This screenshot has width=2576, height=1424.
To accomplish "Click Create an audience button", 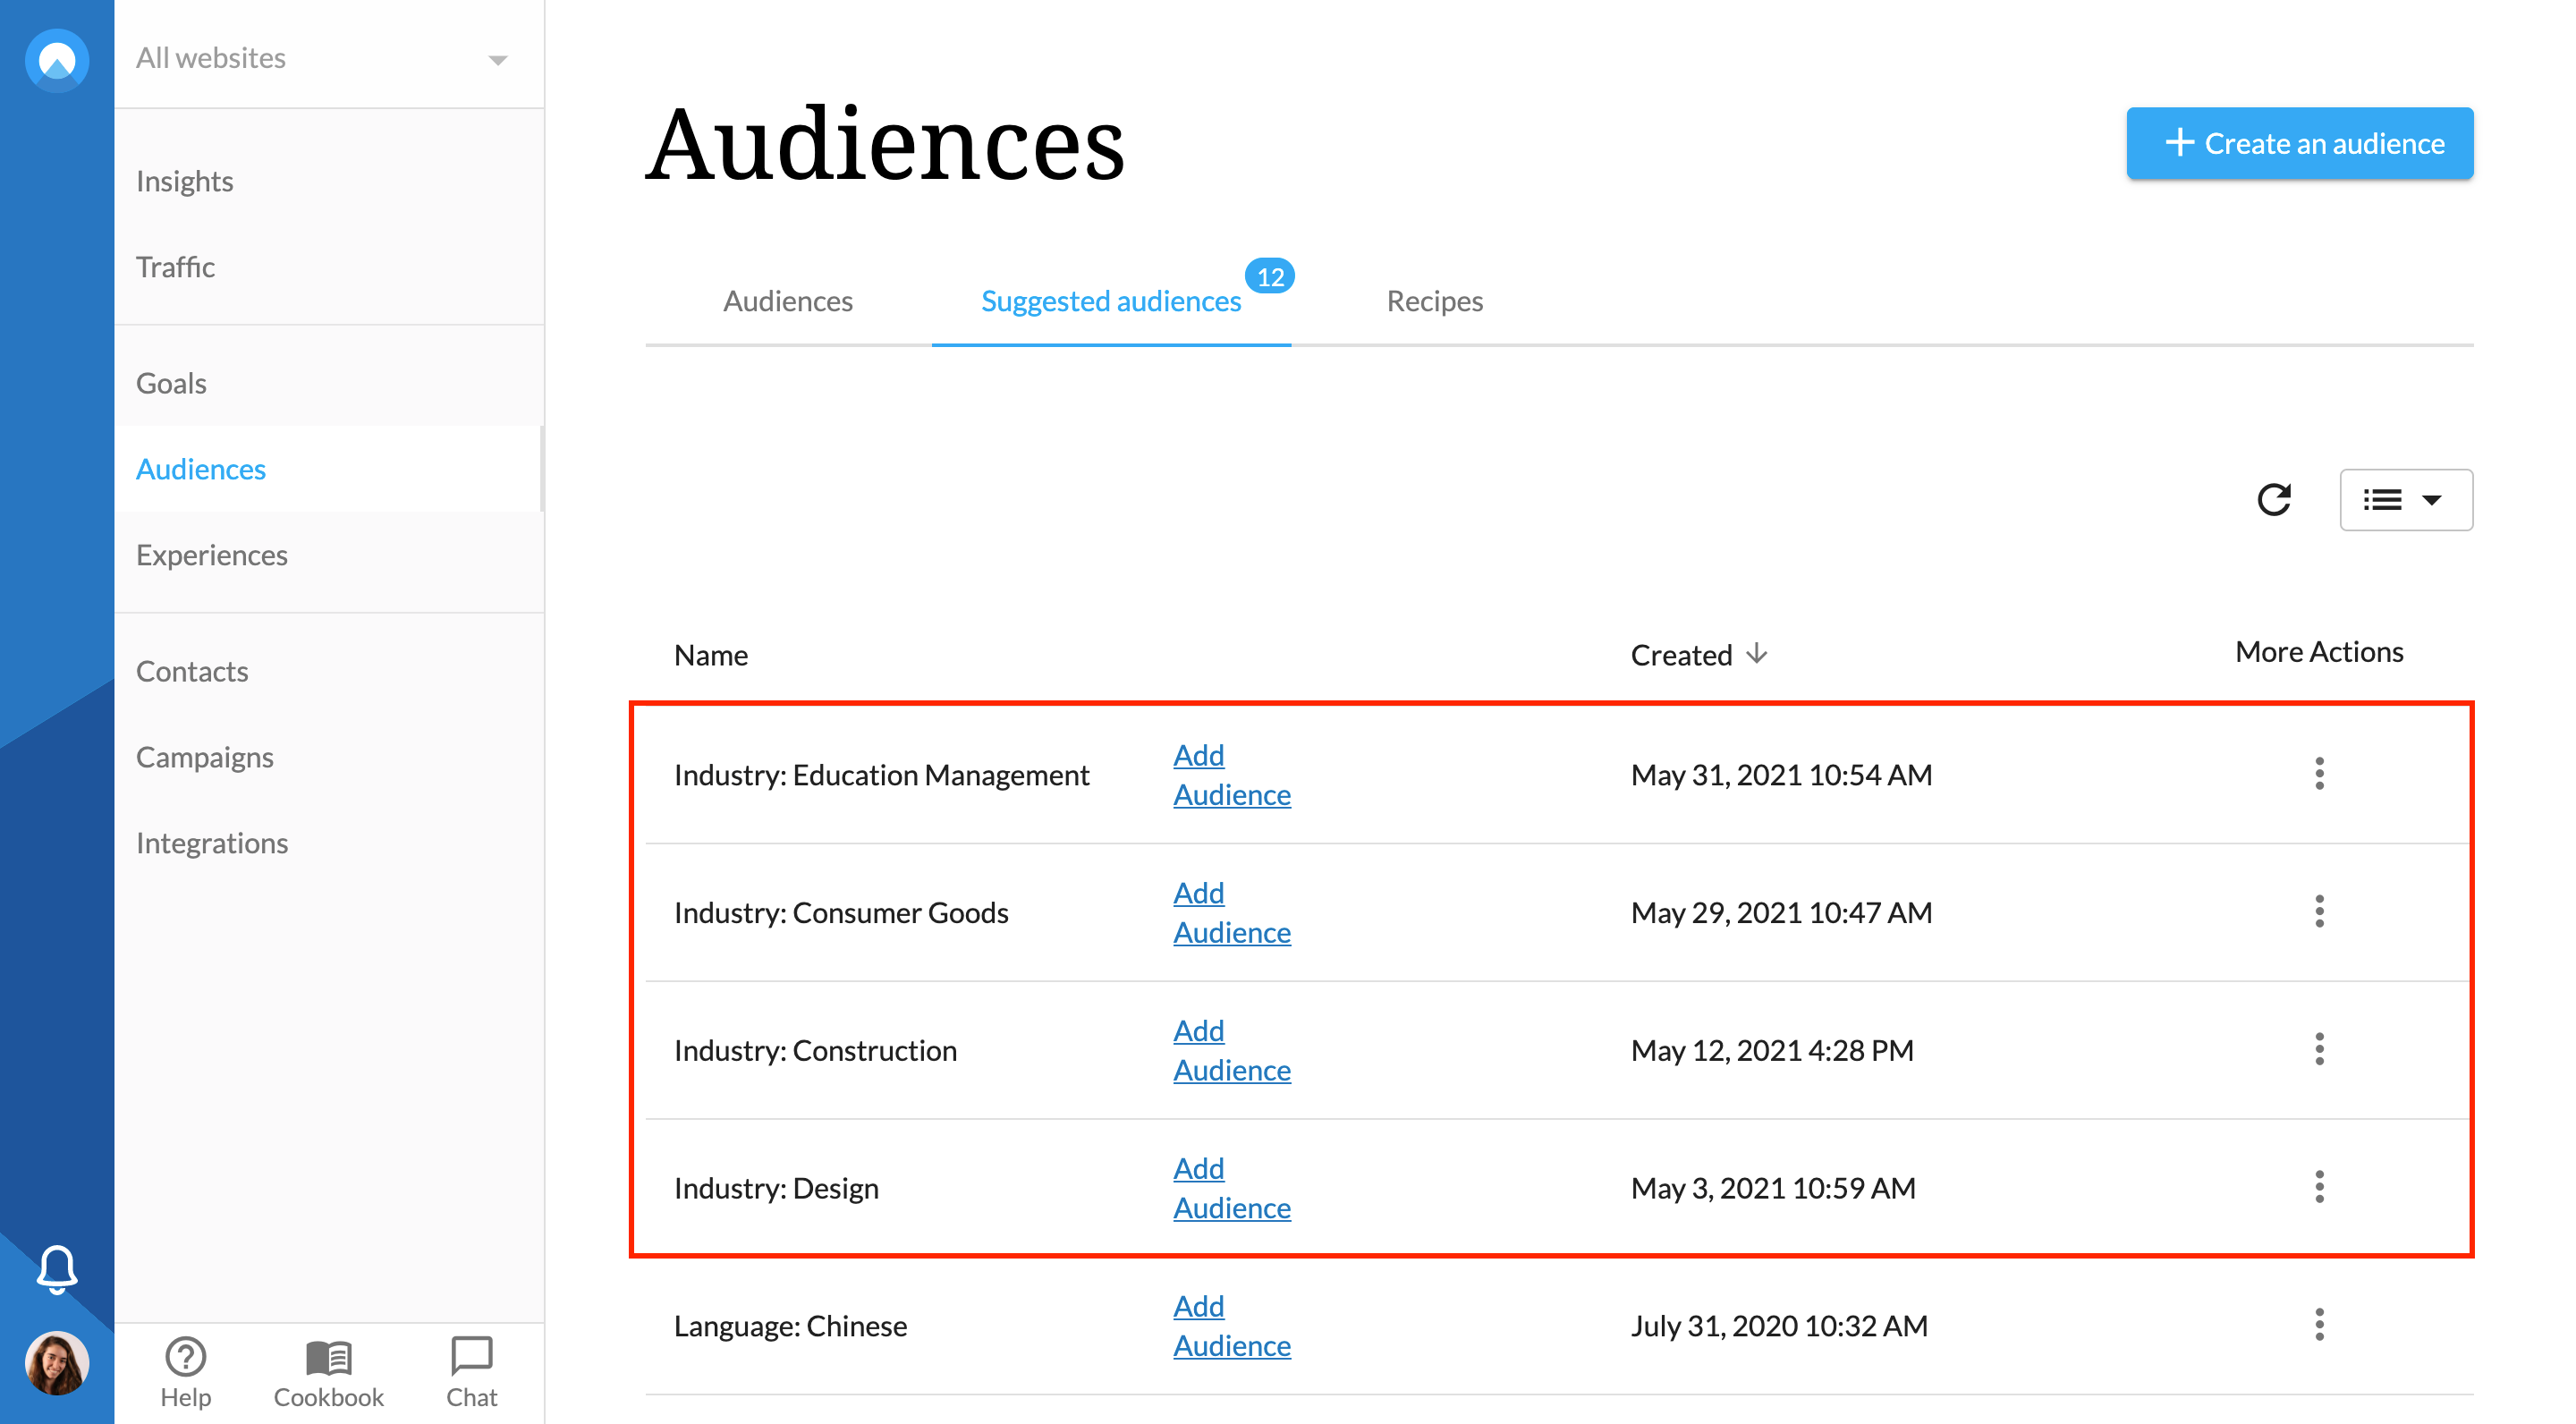I will pos(2299,143).
